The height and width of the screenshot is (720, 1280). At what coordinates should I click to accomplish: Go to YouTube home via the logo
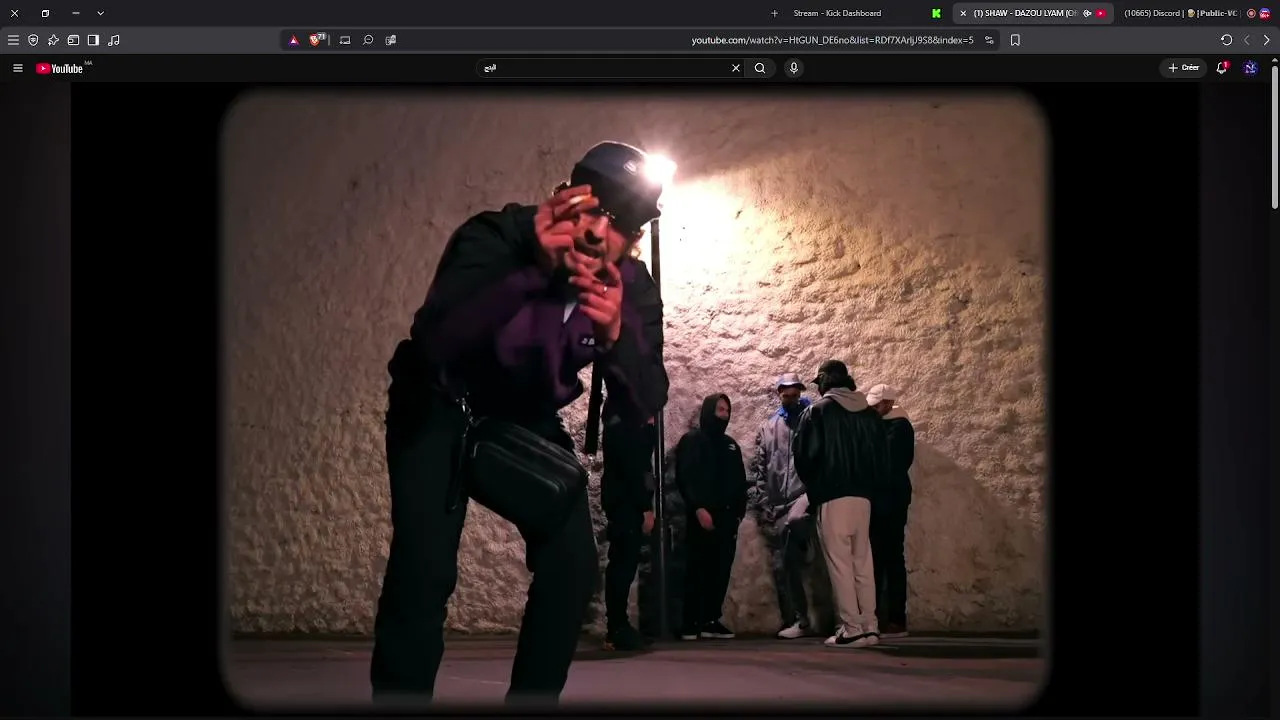[60, 68]
